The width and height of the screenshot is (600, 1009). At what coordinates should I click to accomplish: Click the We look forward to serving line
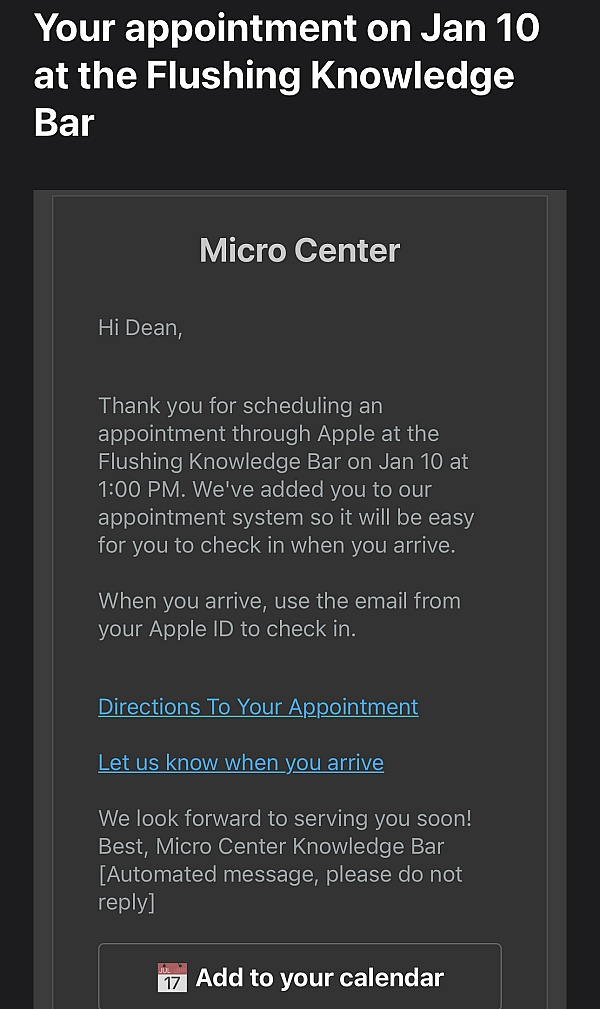pos(285,818)
